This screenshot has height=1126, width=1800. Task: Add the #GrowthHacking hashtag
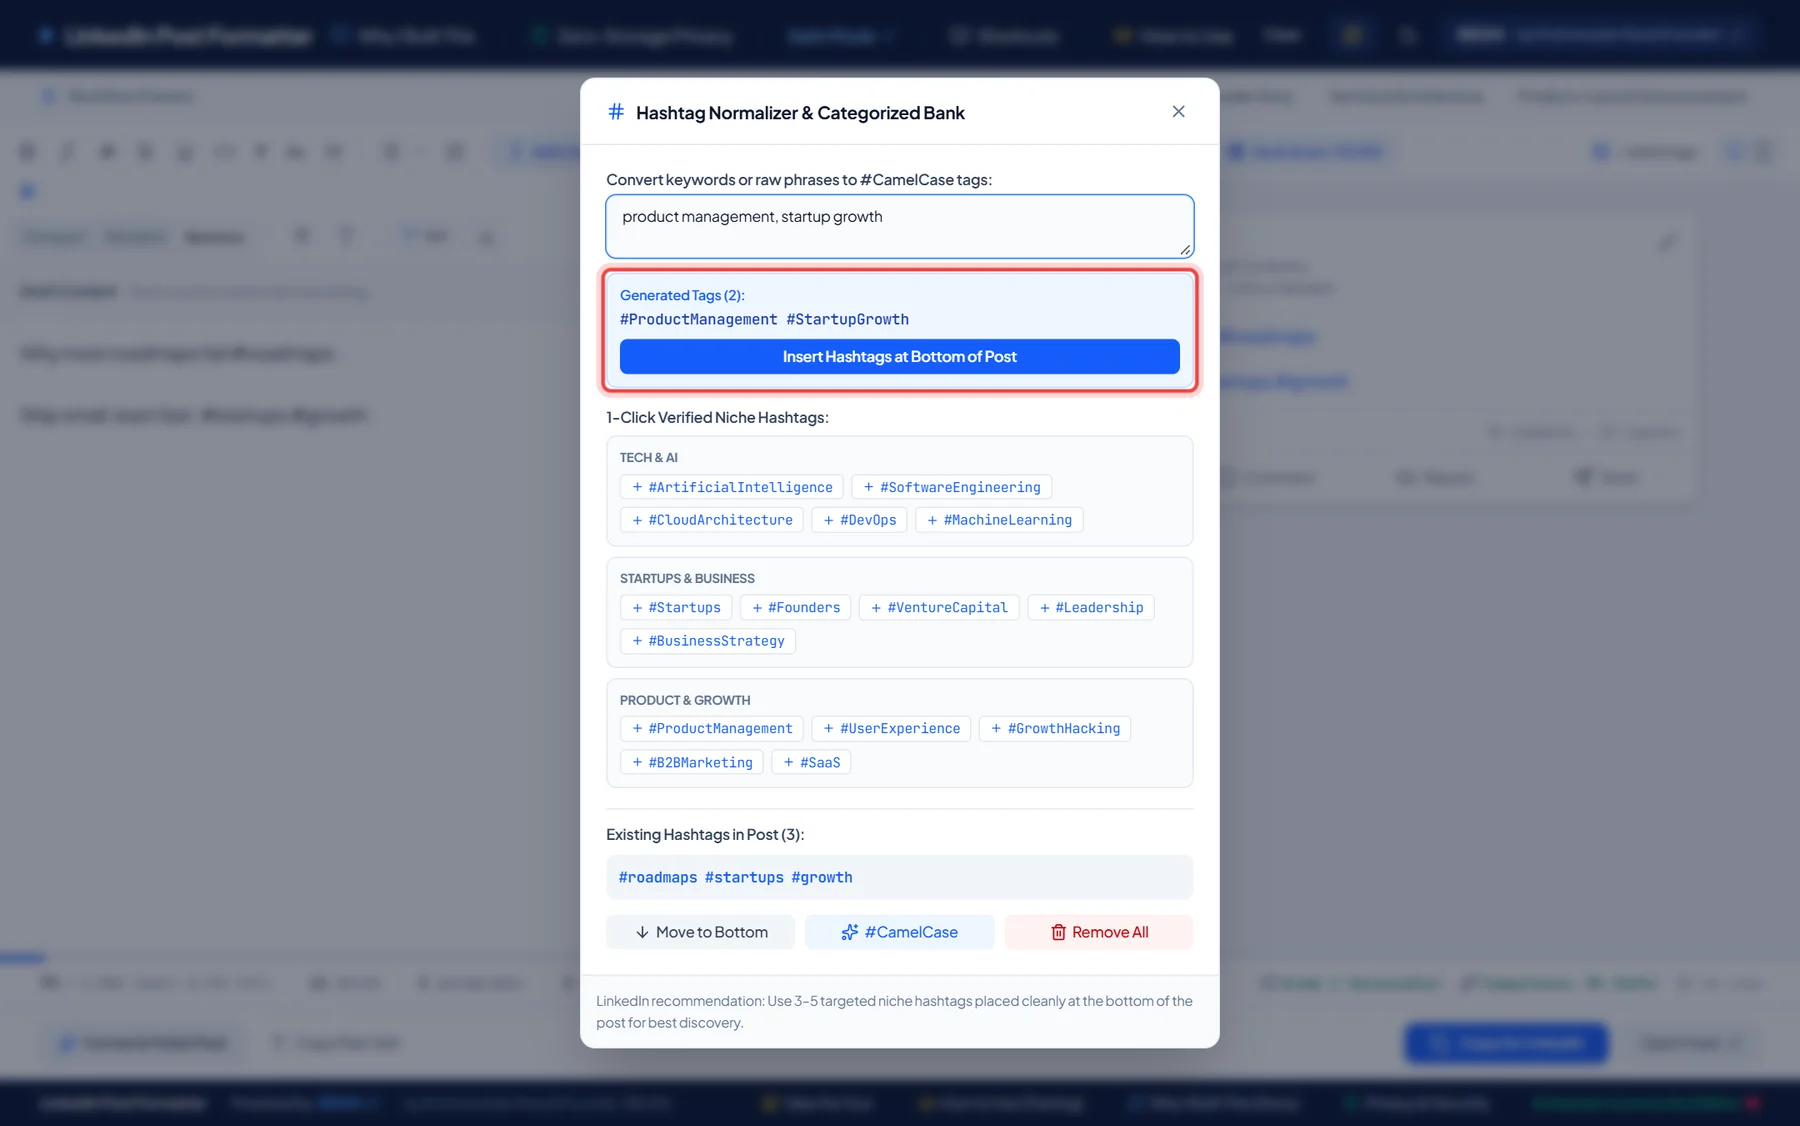tap(1055, 729)
